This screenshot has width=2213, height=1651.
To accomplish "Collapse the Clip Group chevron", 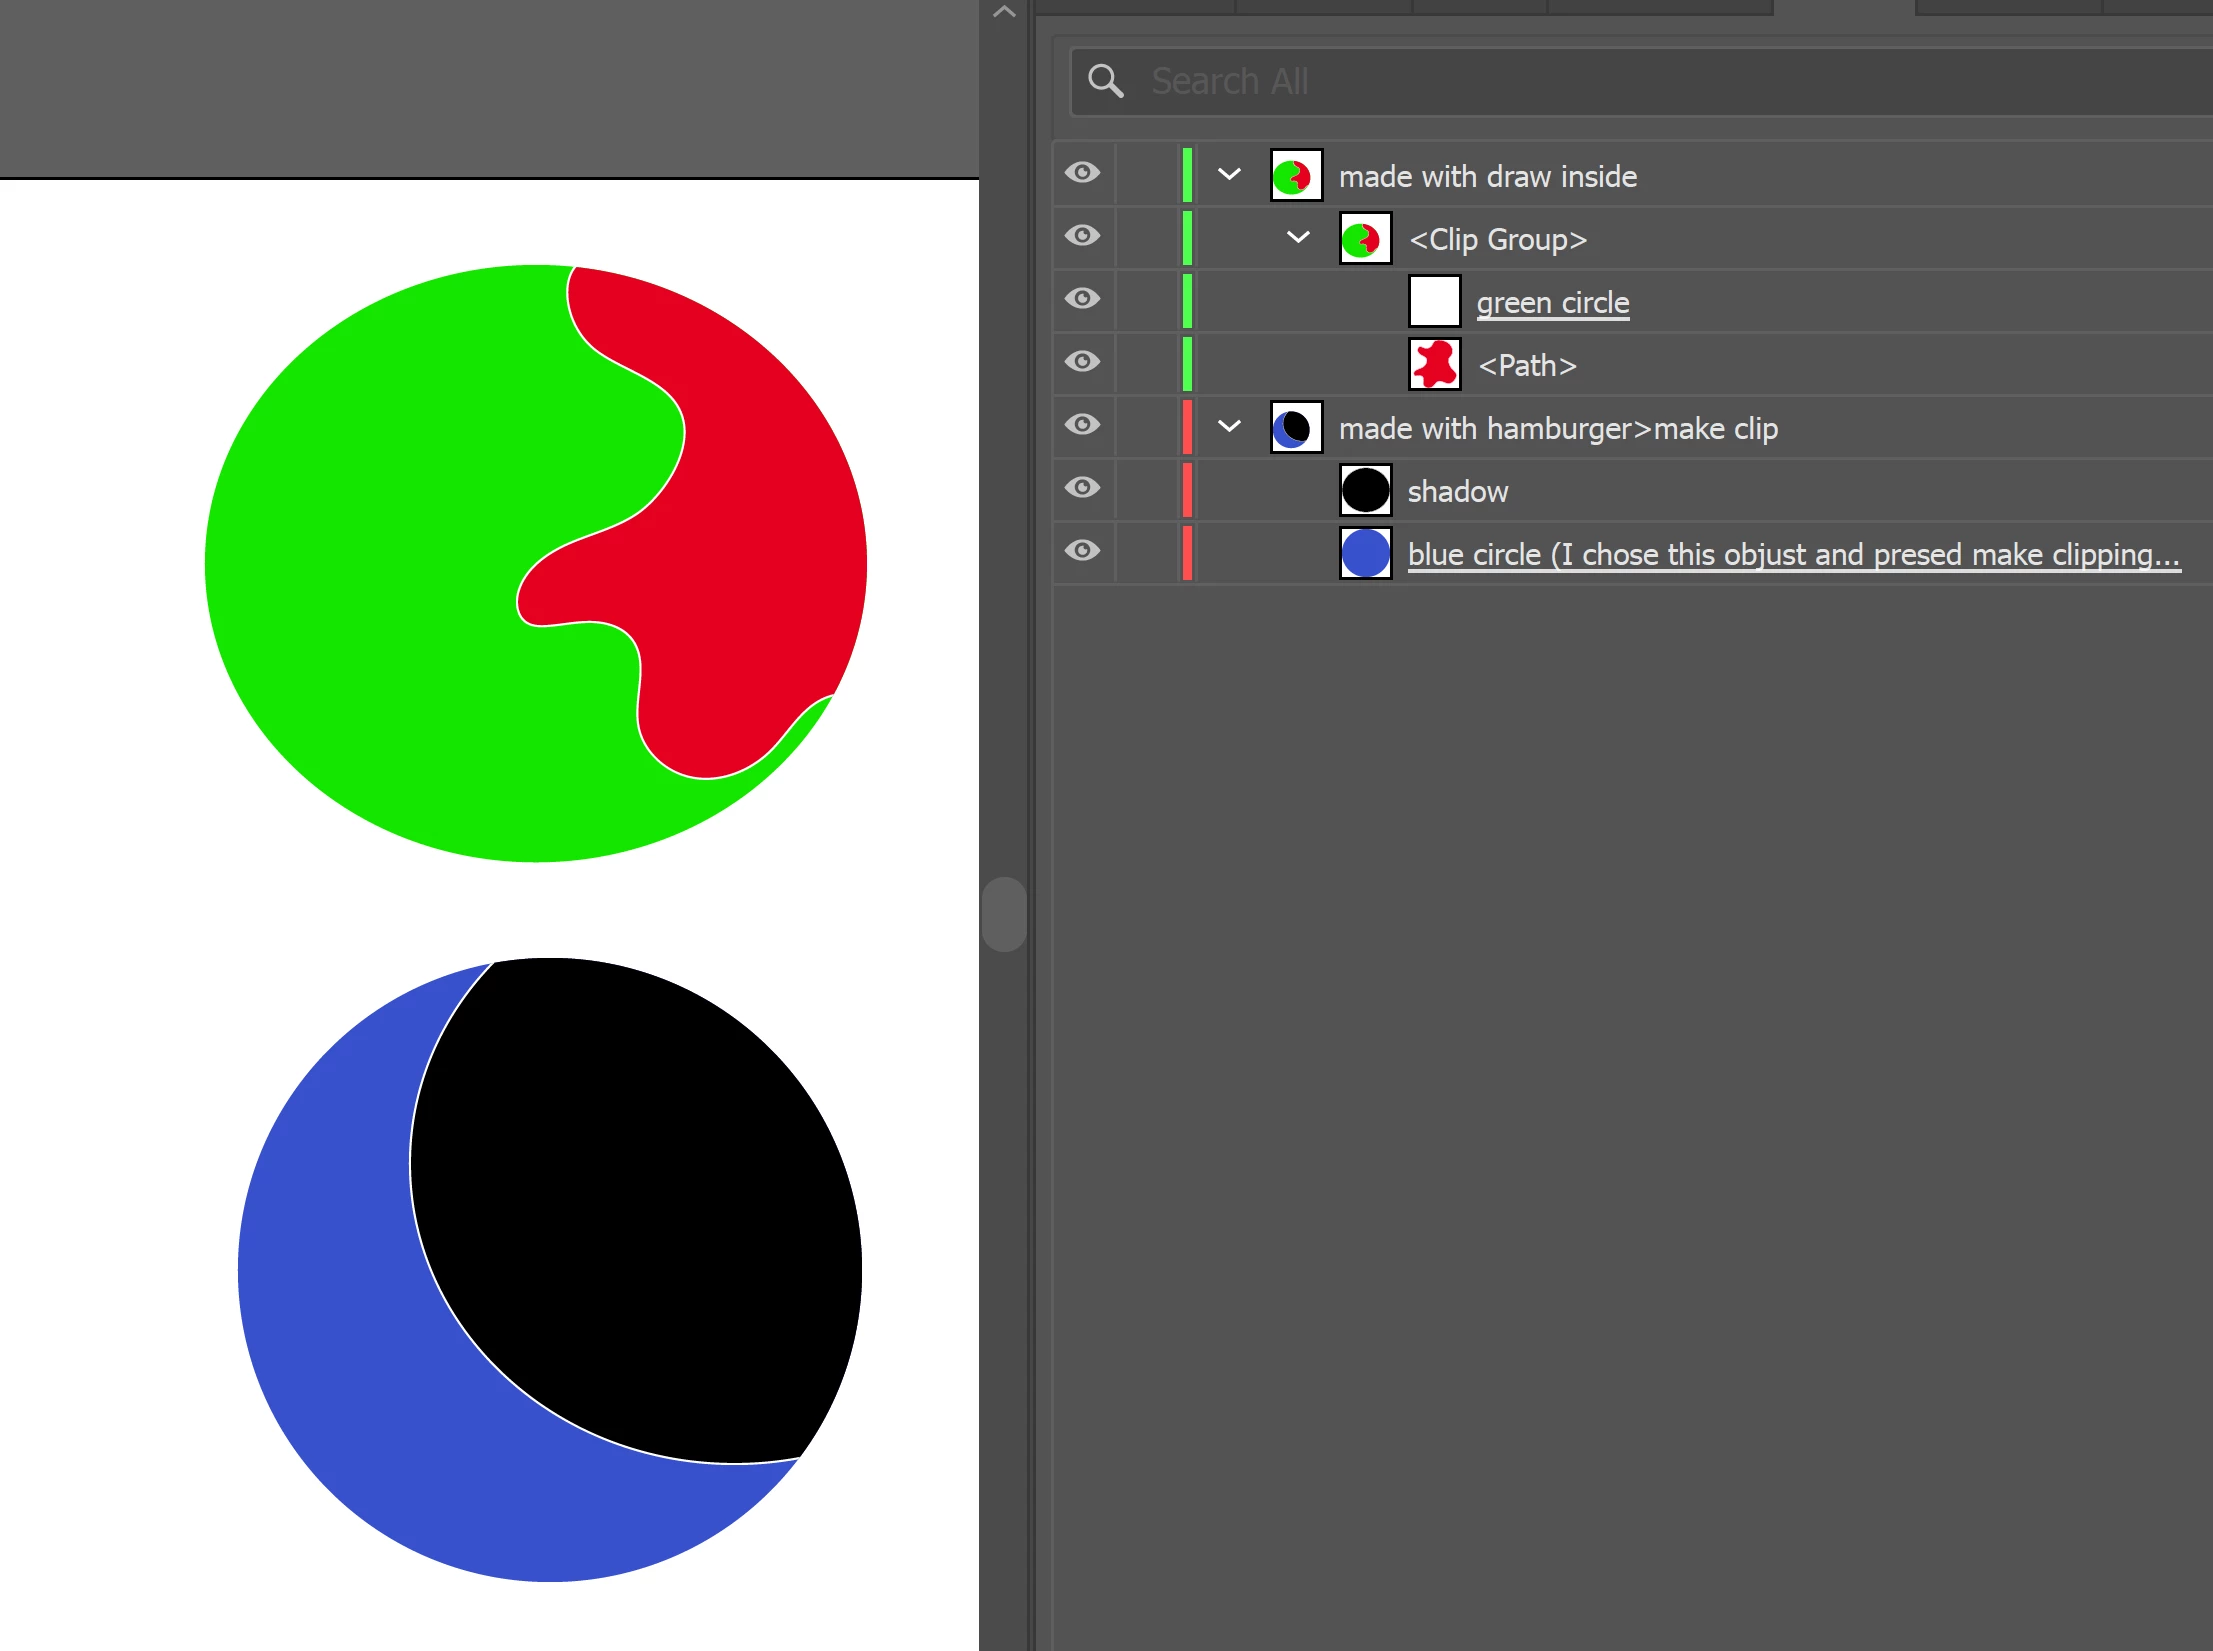I will (1298, 238).
